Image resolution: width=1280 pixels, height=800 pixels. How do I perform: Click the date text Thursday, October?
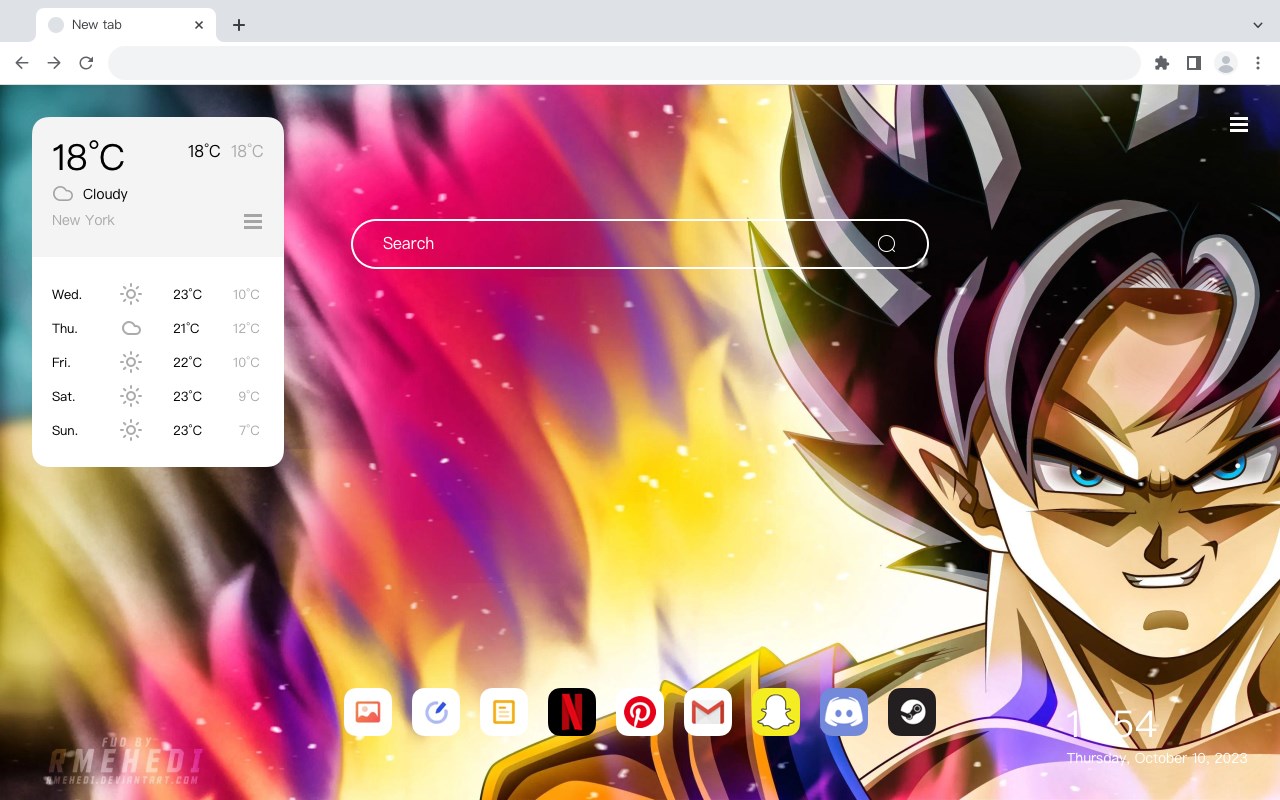(x=1157, y=758)
